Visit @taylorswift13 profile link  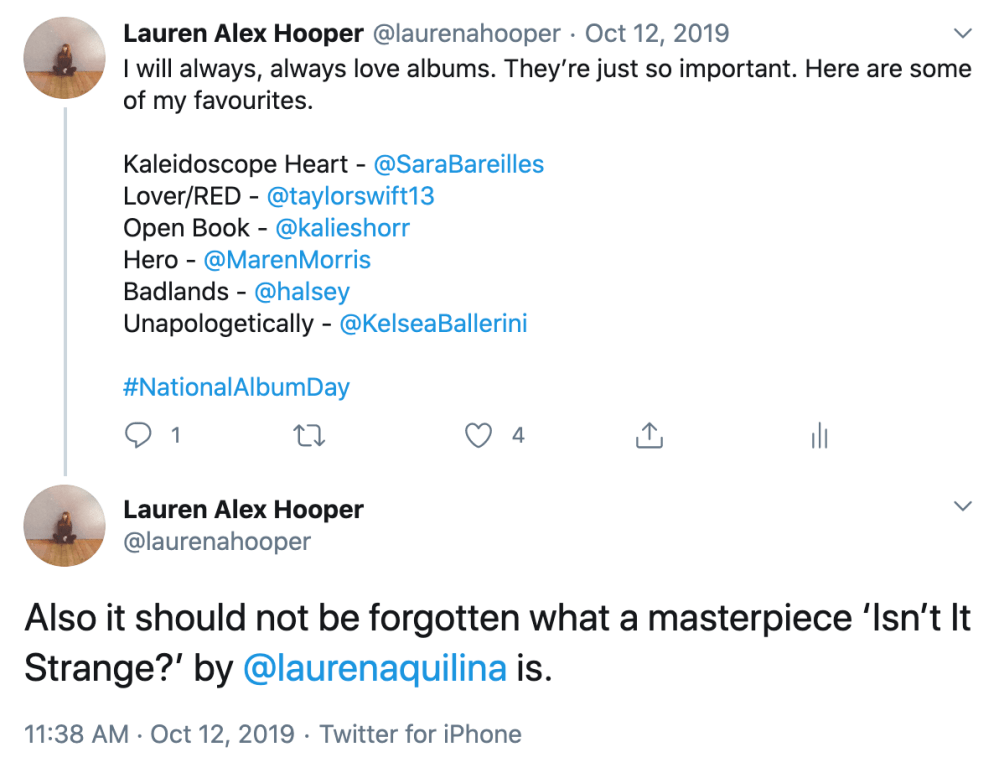point(351,196)
